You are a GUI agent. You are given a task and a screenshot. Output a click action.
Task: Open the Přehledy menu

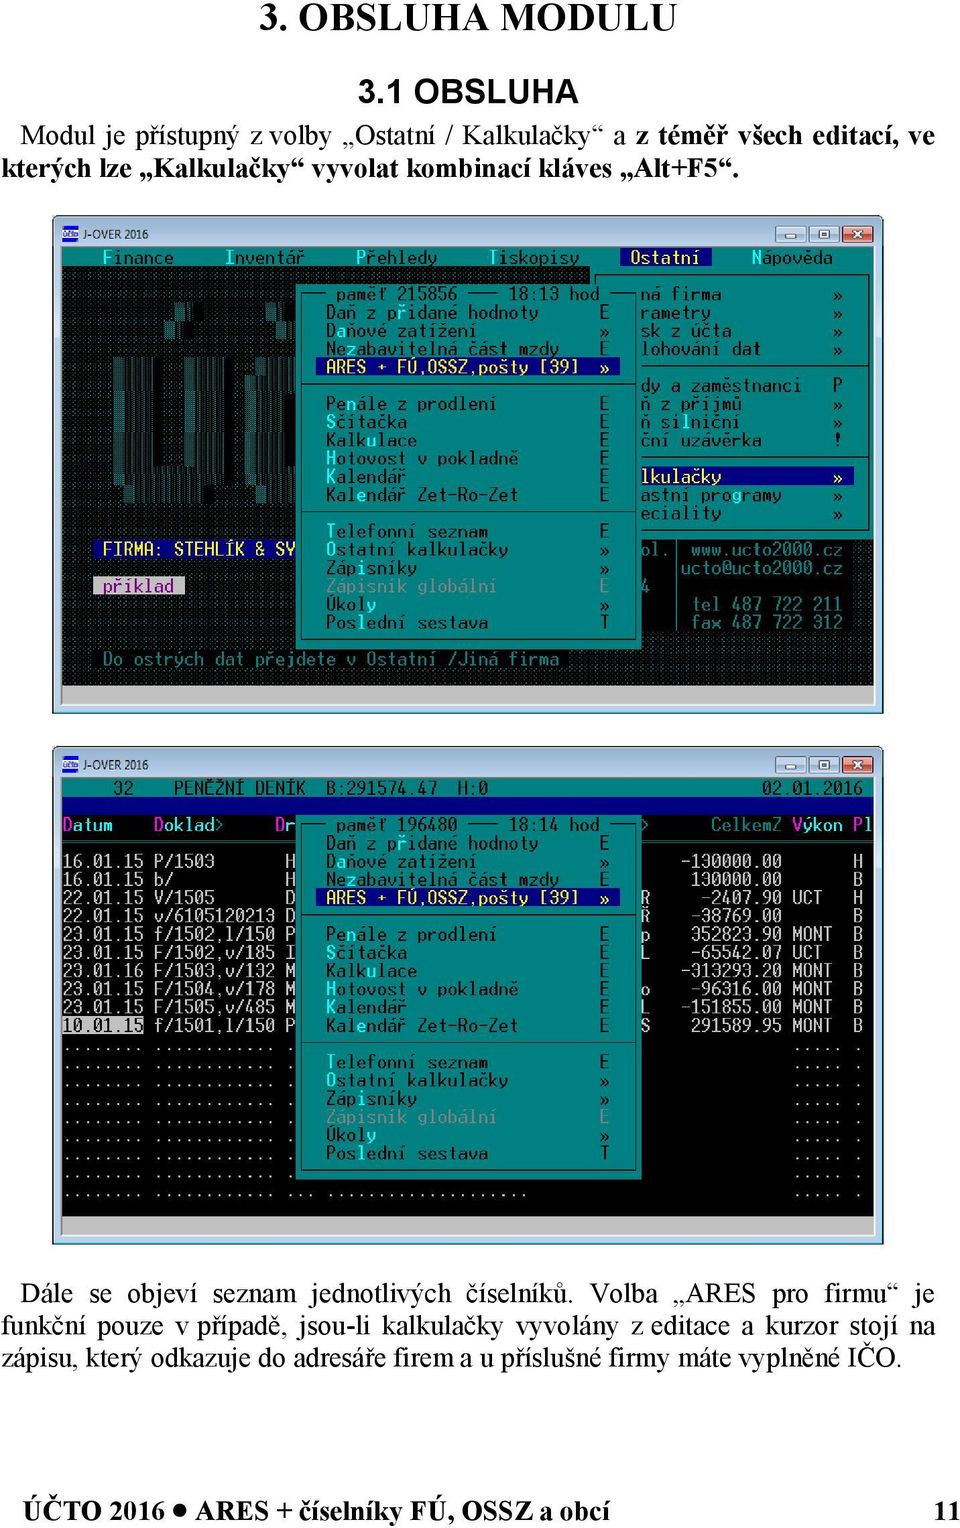[396, 258]
